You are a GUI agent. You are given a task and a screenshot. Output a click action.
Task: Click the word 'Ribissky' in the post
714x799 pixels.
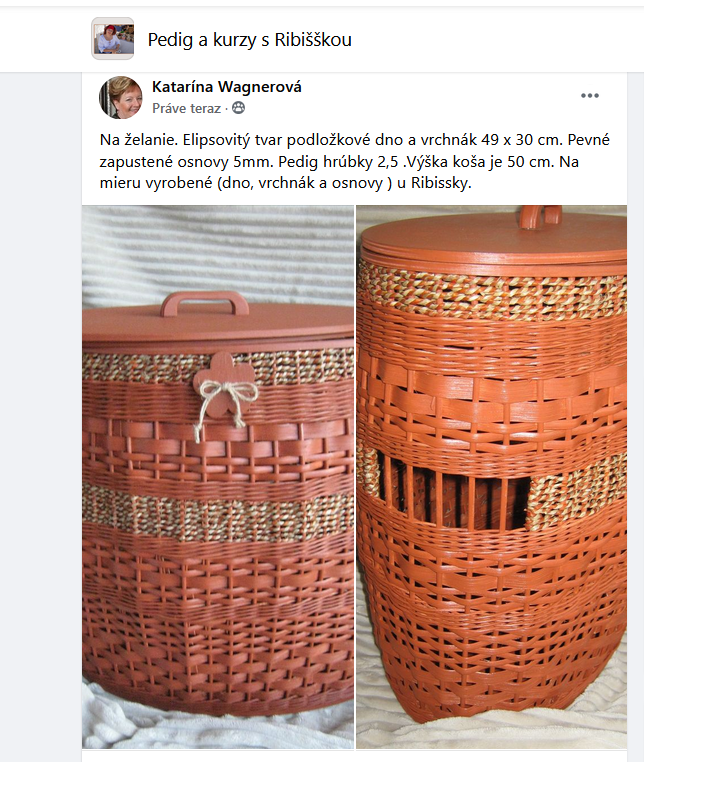tap(439, 183)
